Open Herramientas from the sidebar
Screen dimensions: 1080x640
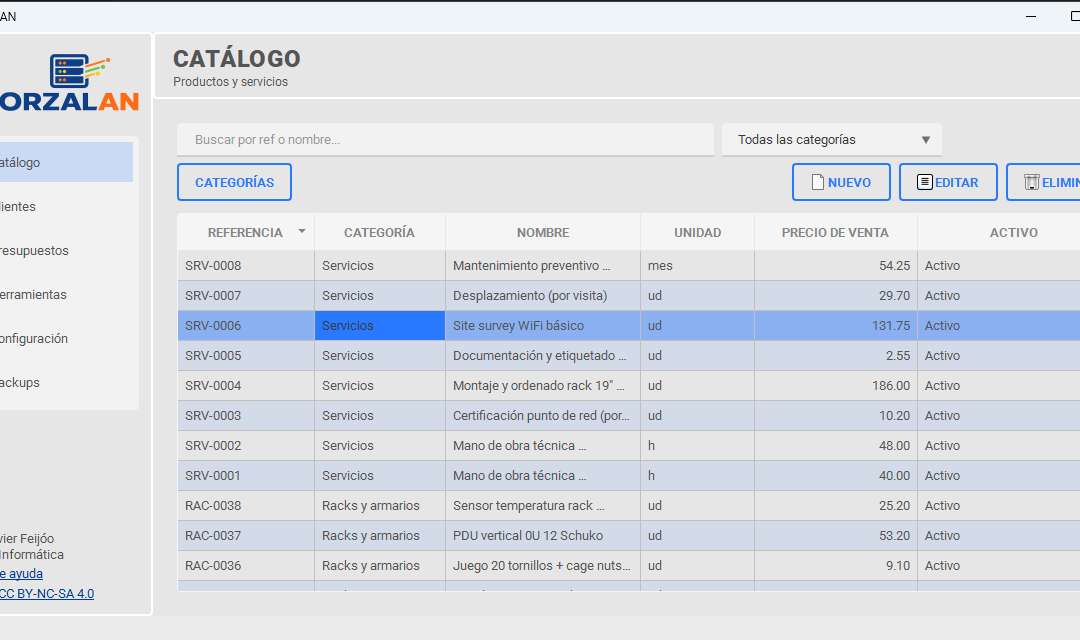click(33, 294)
